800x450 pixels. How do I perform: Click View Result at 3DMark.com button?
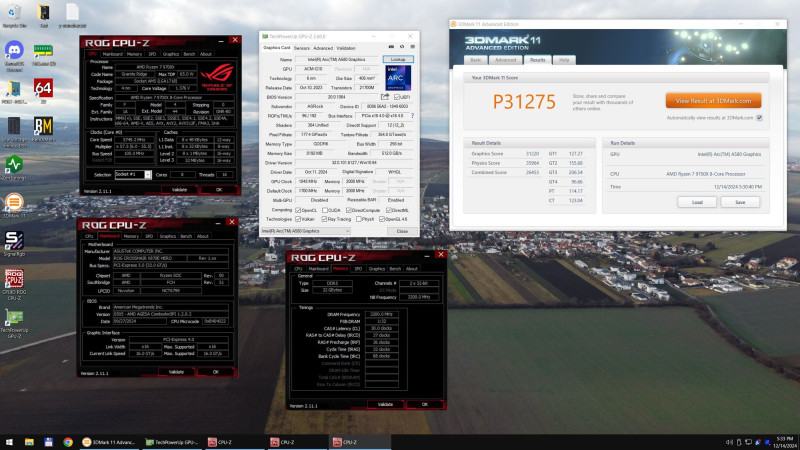(713, 101)
